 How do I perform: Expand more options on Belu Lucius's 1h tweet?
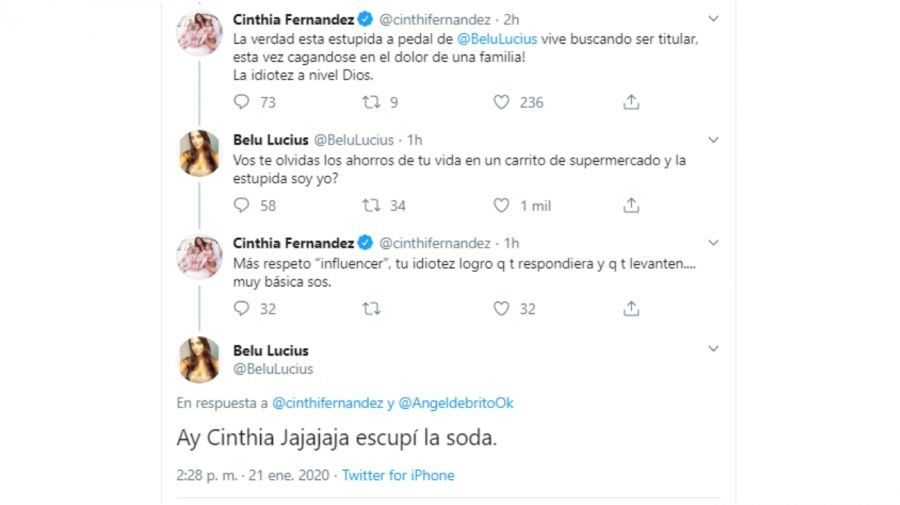pos(713,140)
